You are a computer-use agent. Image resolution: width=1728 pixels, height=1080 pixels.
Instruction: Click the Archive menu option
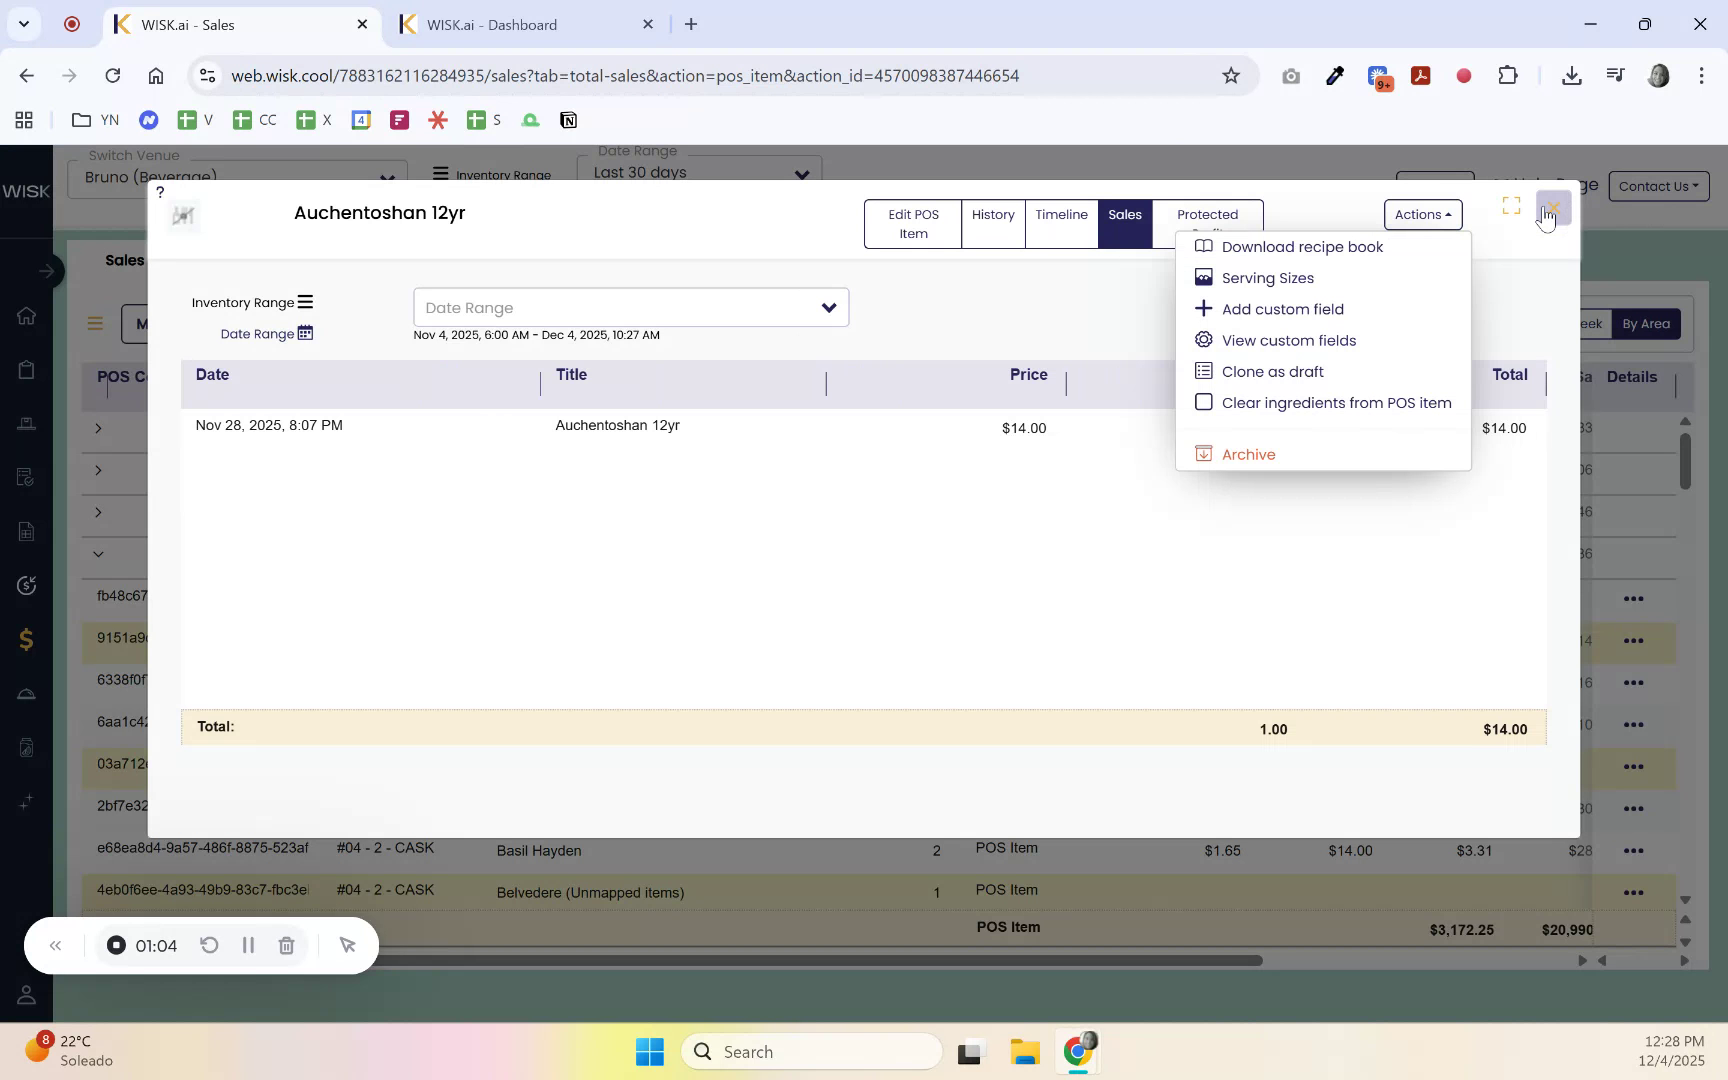(1248, 453)
